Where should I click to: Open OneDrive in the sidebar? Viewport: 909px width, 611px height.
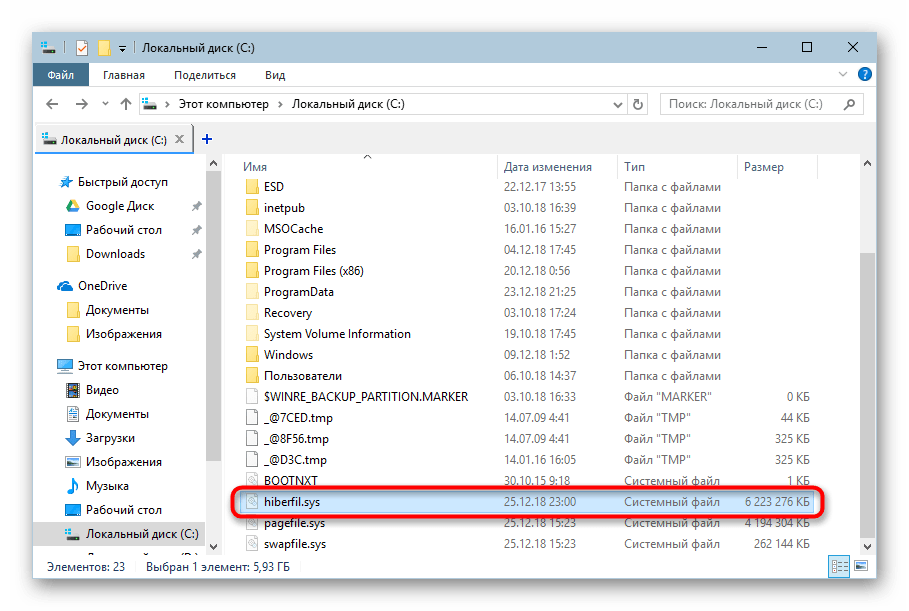(x=103, y=286)
